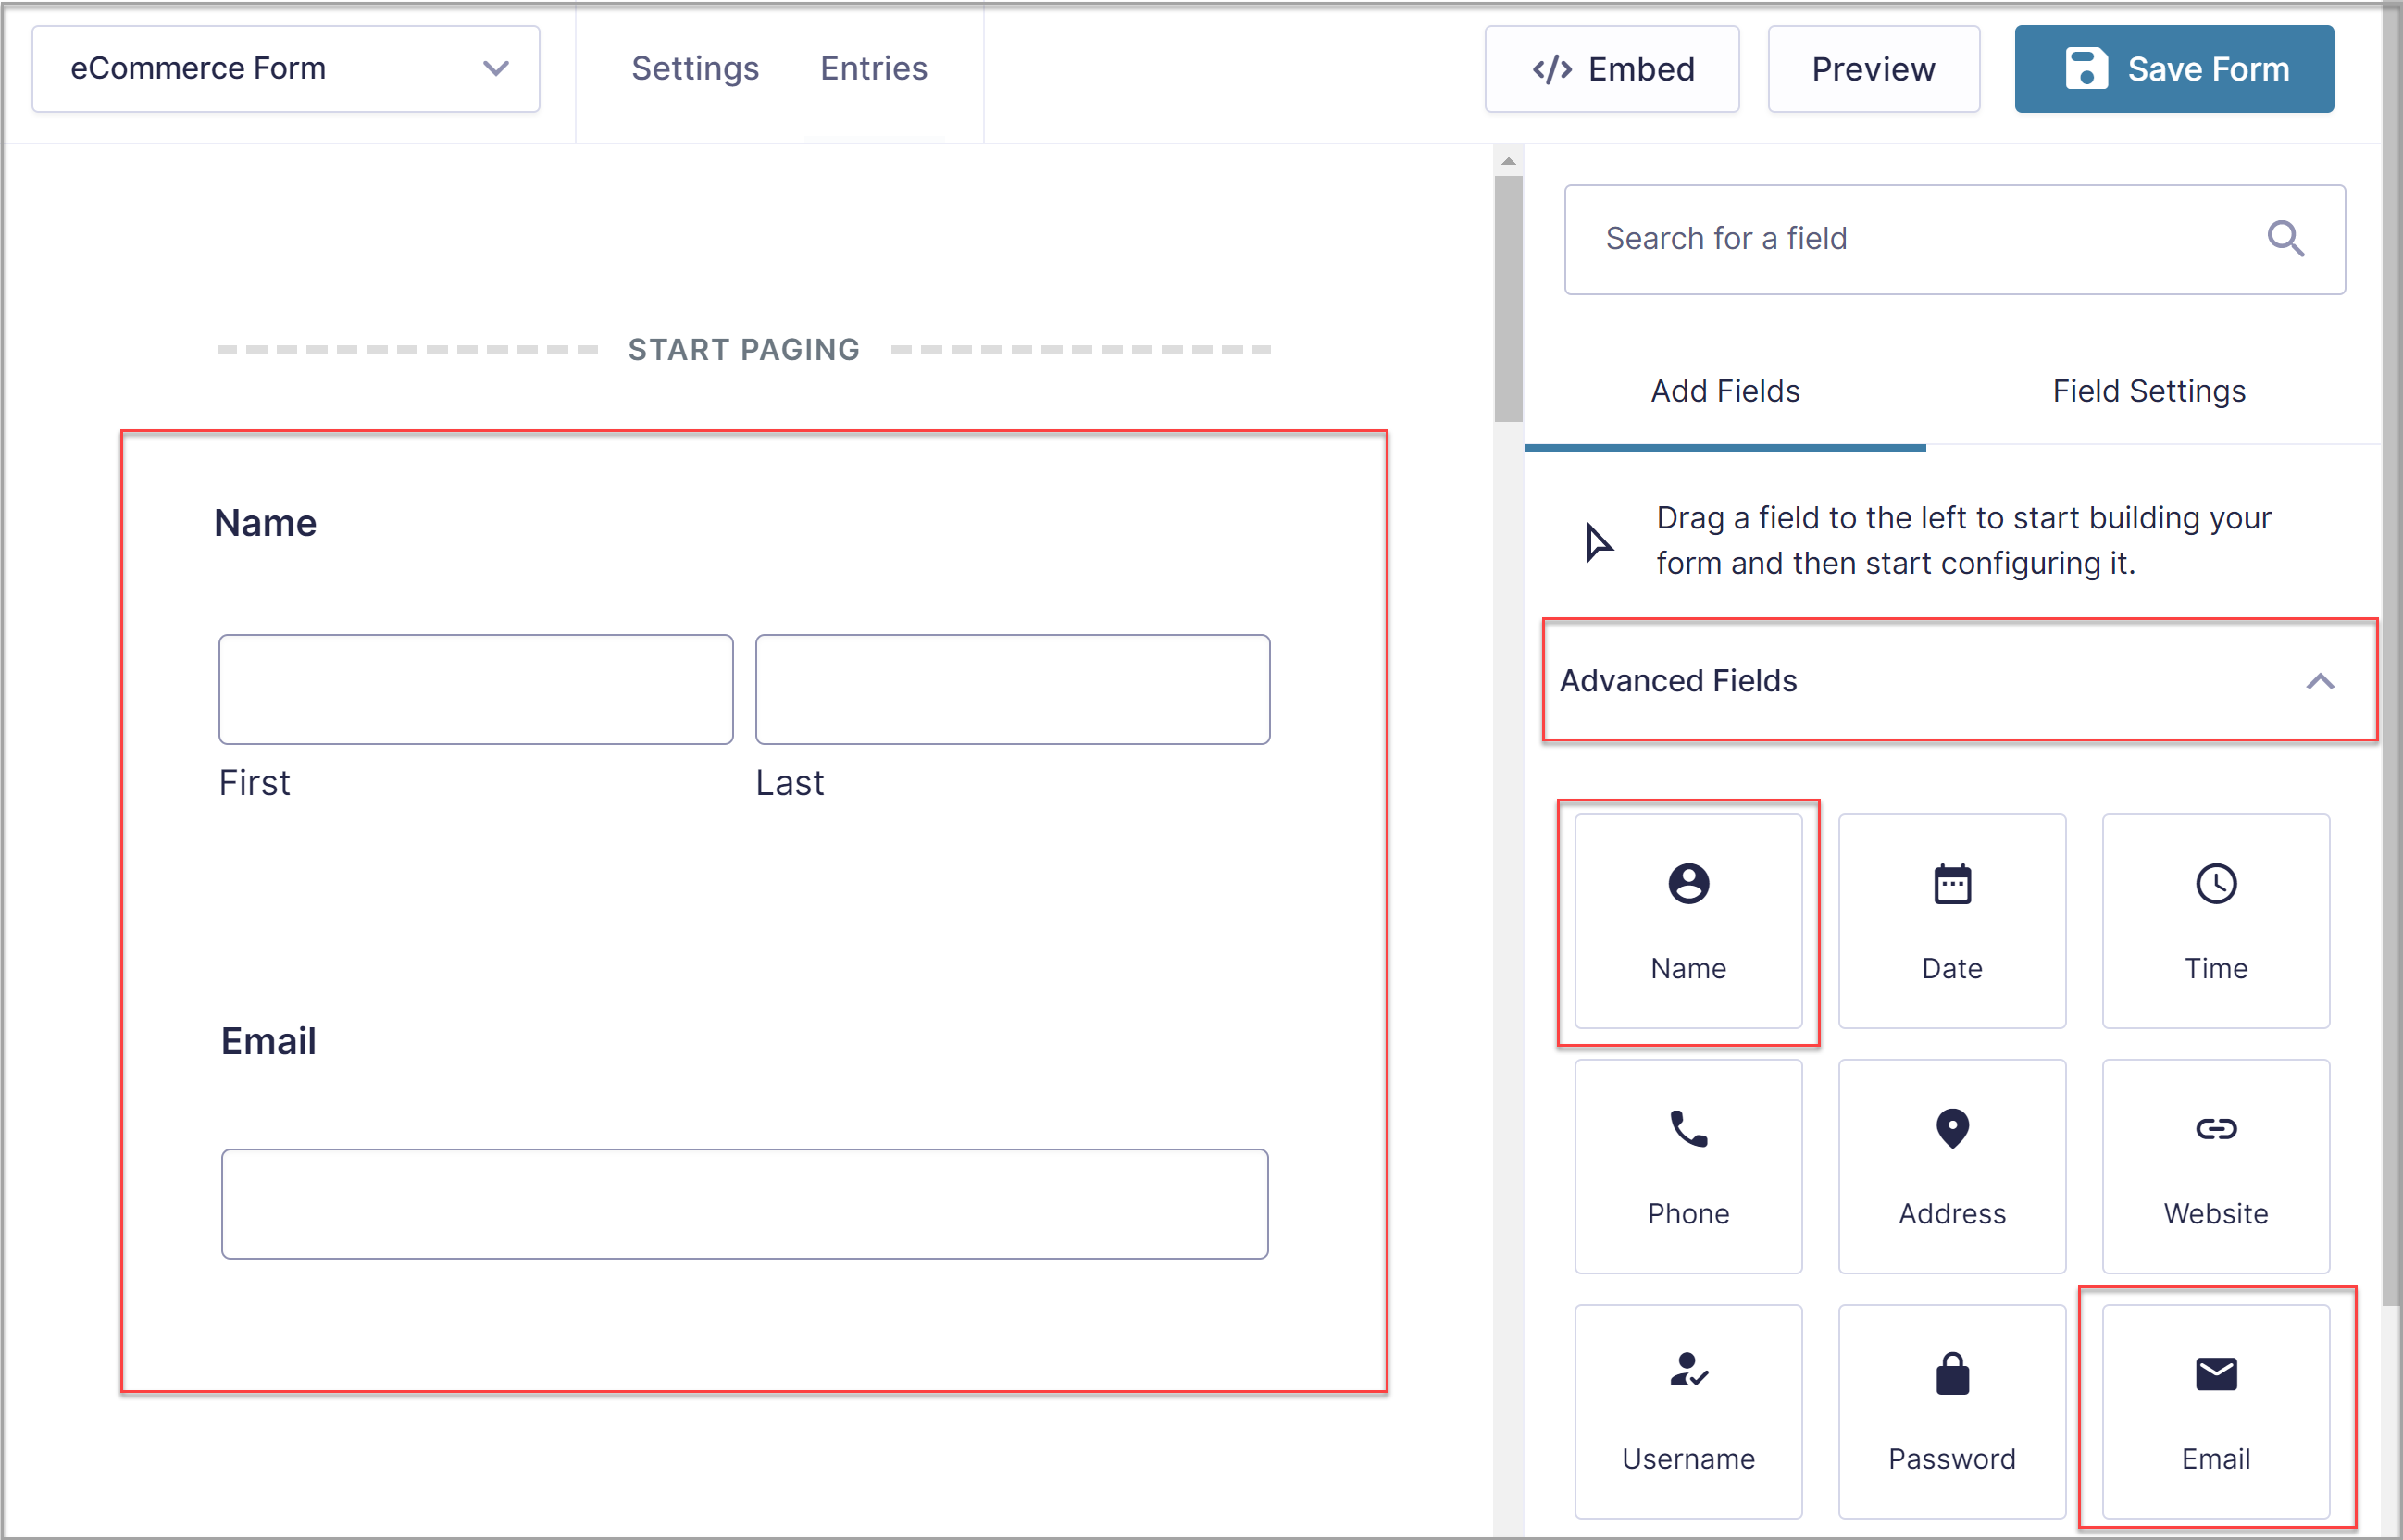Click the 'Last' sub-label text
This screenshot has height=1540, width=2403.
click(x=790, y=782)
